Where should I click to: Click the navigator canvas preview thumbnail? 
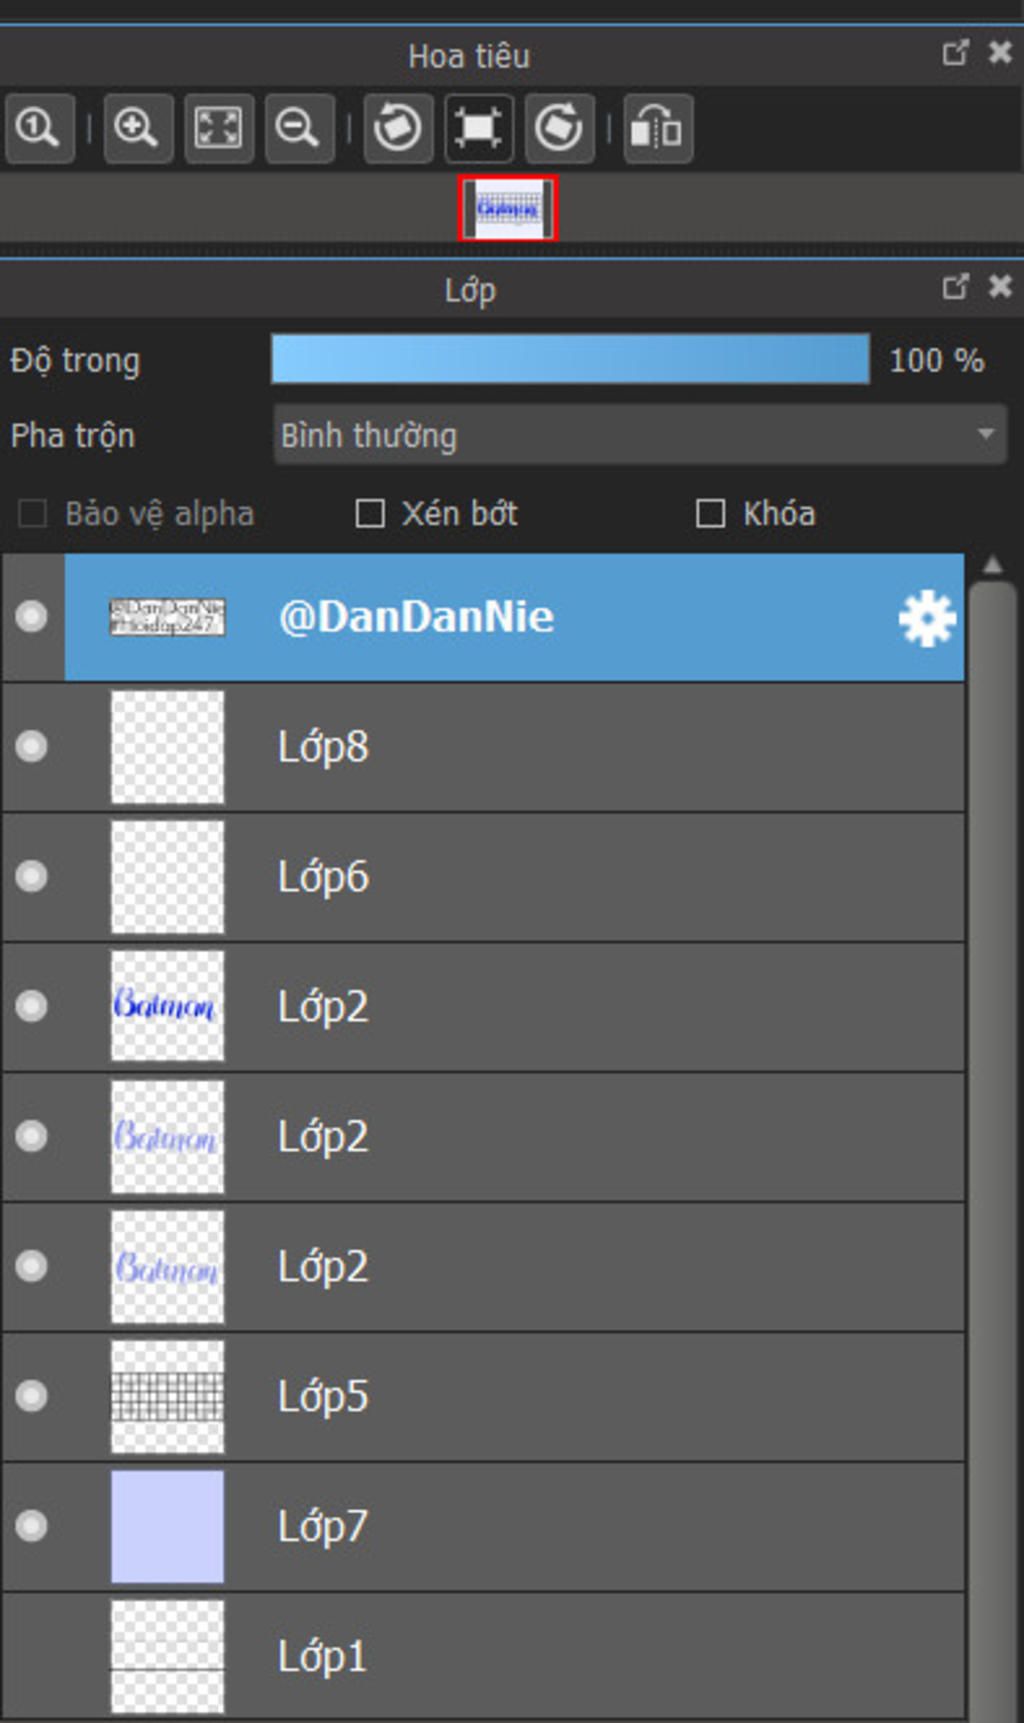508,209
